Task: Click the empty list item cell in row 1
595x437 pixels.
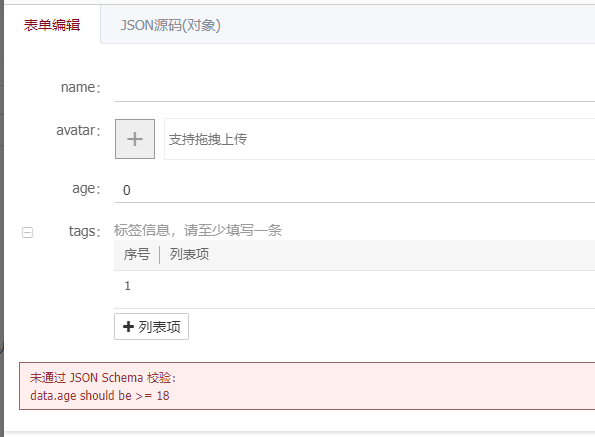Action: pyautogui.click(x=377, y=289)
